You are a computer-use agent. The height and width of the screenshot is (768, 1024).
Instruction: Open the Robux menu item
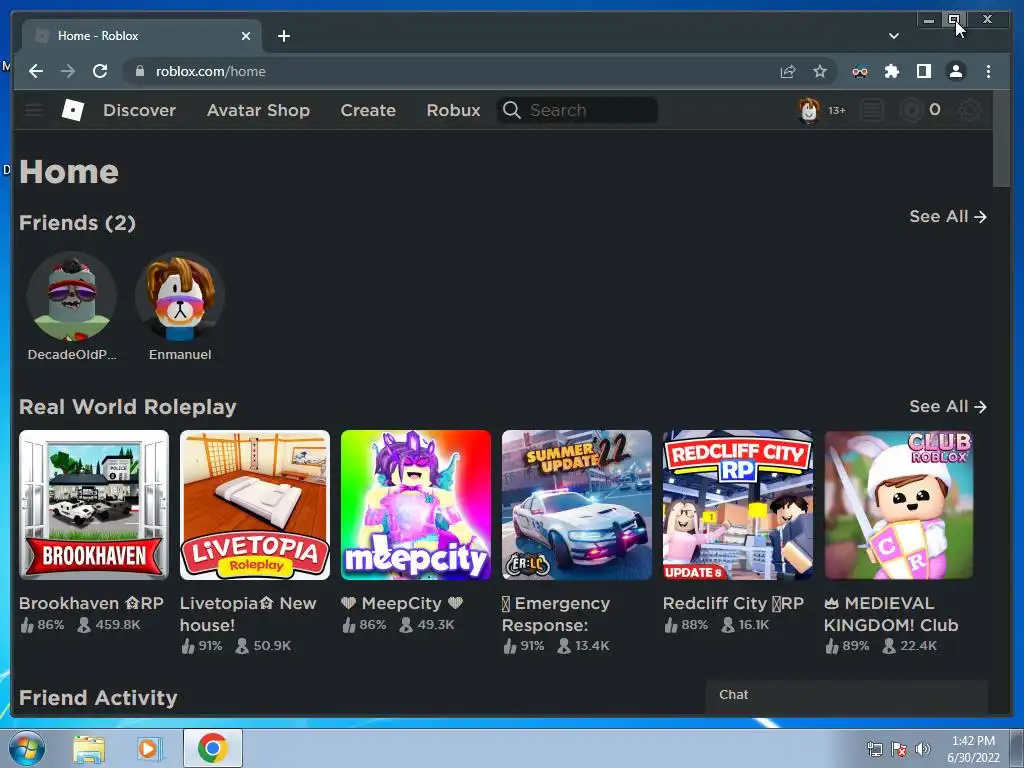(453, 110)
